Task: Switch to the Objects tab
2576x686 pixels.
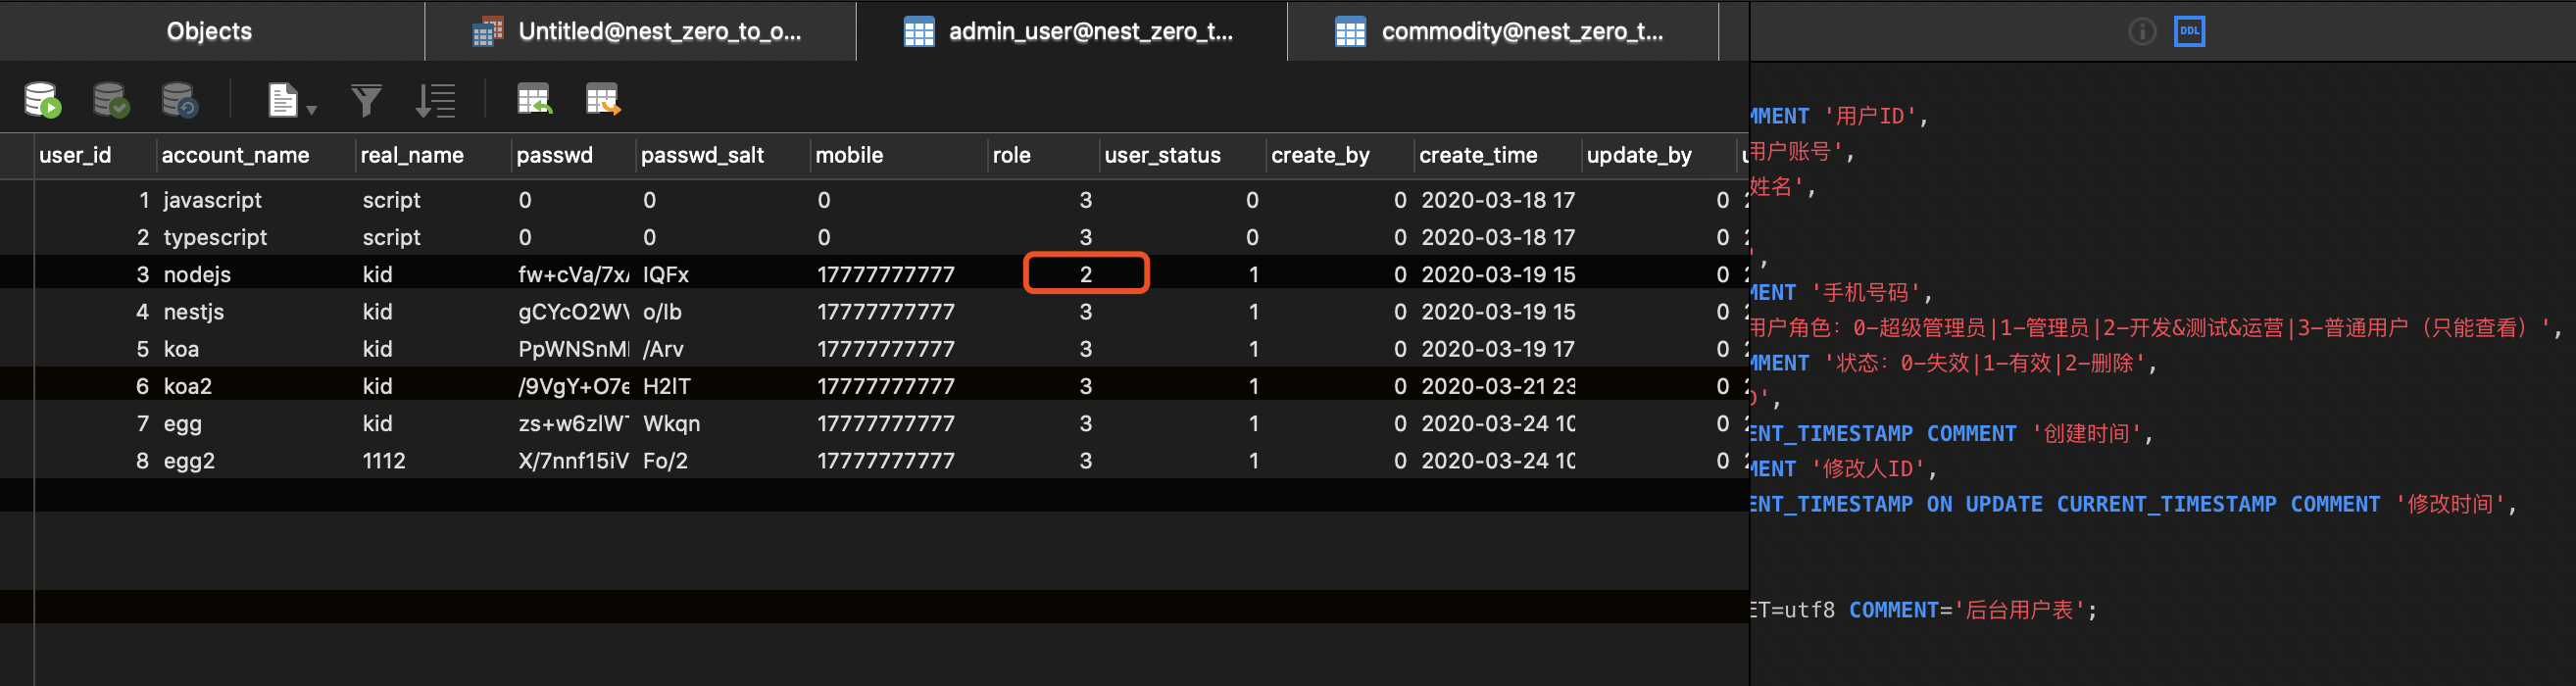Action: (210, 31)
